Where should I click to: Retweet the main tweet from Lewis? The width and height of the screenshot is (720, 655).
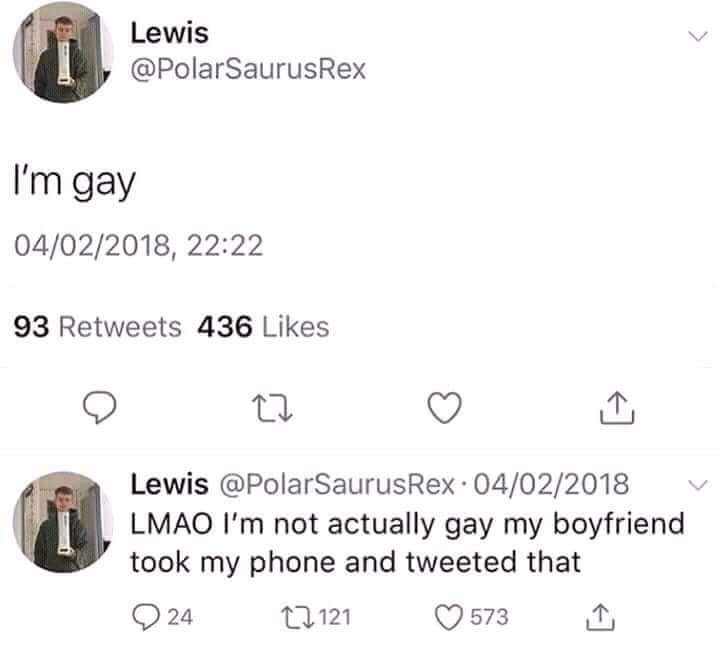(x=273, y=409)
